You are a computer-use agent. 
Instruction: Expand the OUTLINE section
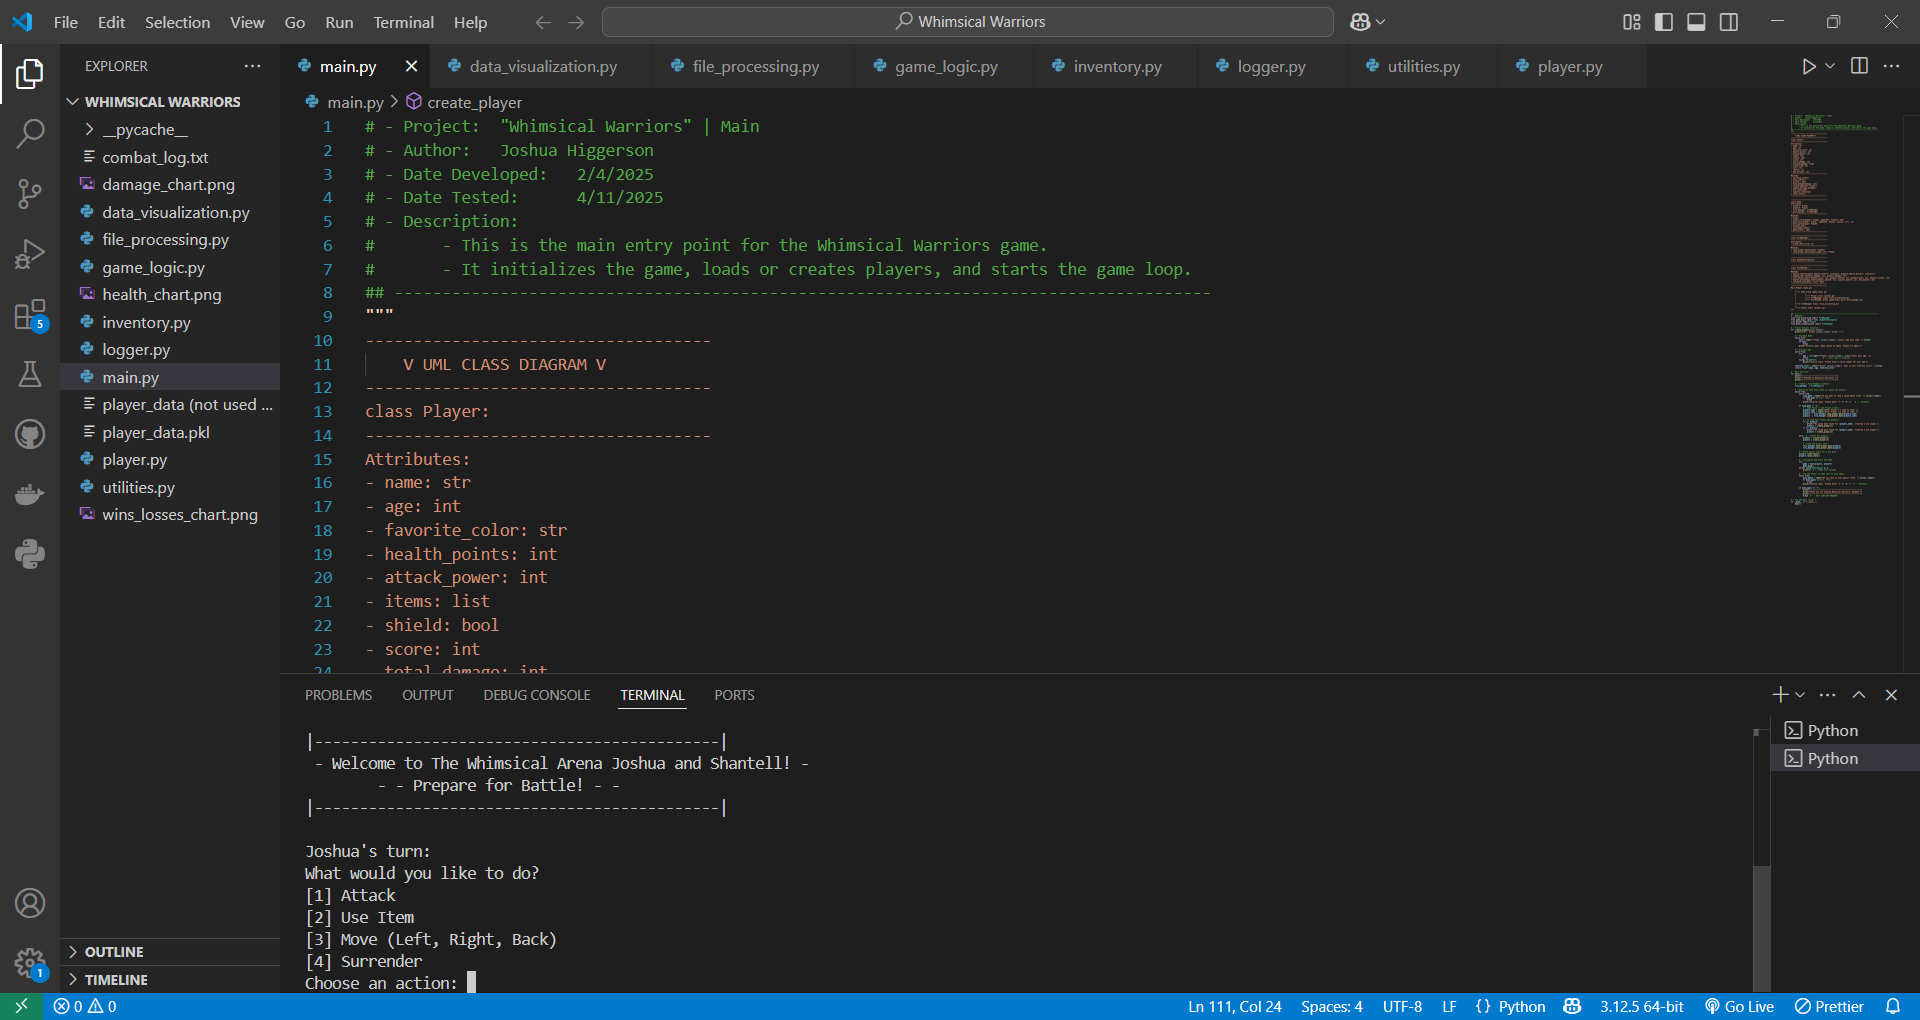[114, 952]
